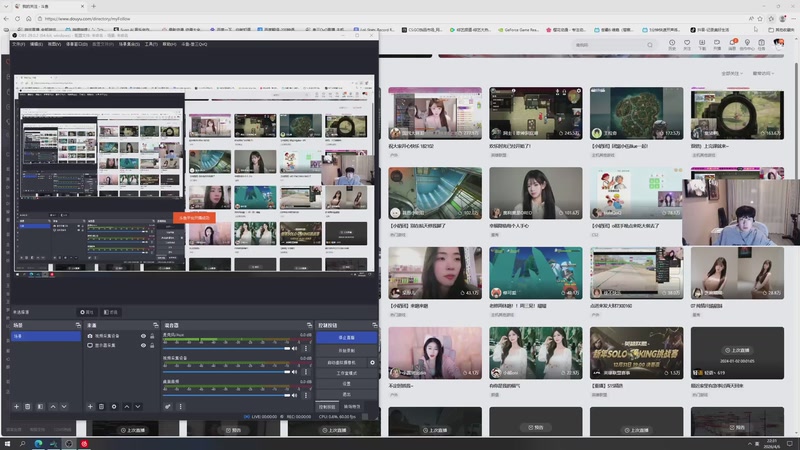Mute the 桌面音频 mixer channel
800x450 pixels.
[294, 395]
